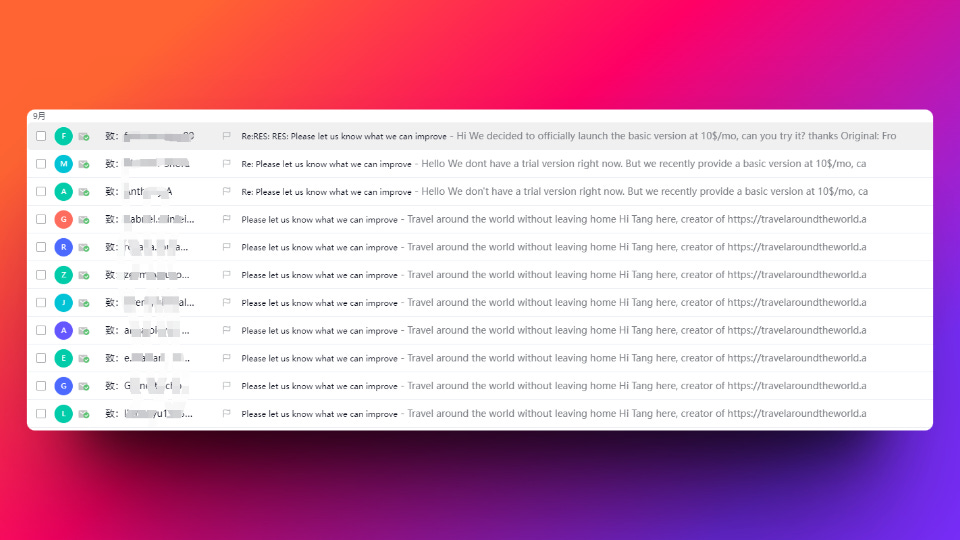The image size is (960, 540).
Task: Click preview 'Hello We dont have a trial version'
Action: (643, 163)
